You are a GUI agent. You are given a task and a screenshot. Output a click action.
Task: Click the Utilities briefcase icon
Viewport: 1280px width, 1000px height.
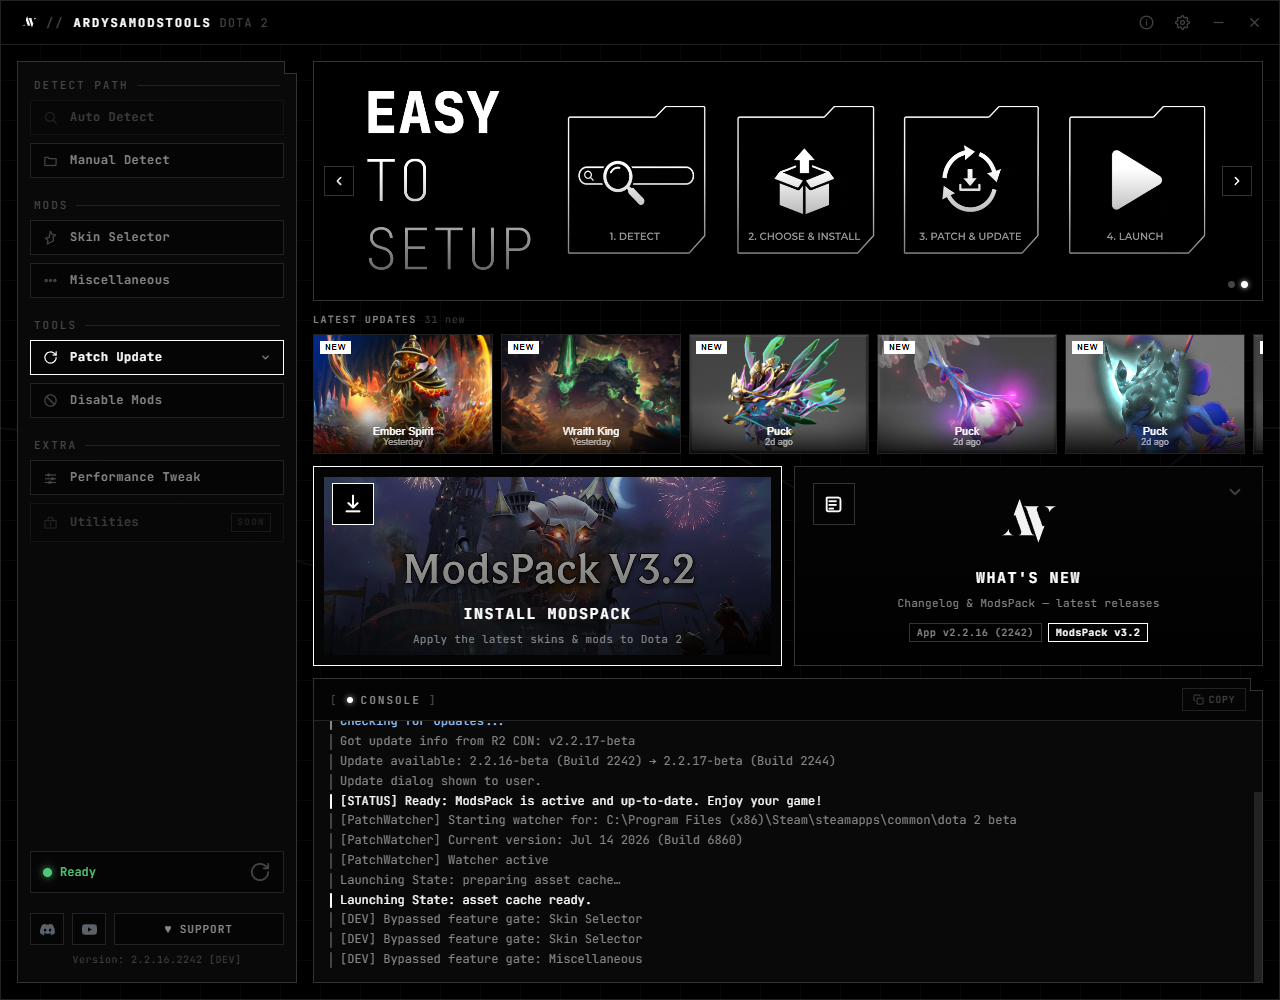coord(50,522)
